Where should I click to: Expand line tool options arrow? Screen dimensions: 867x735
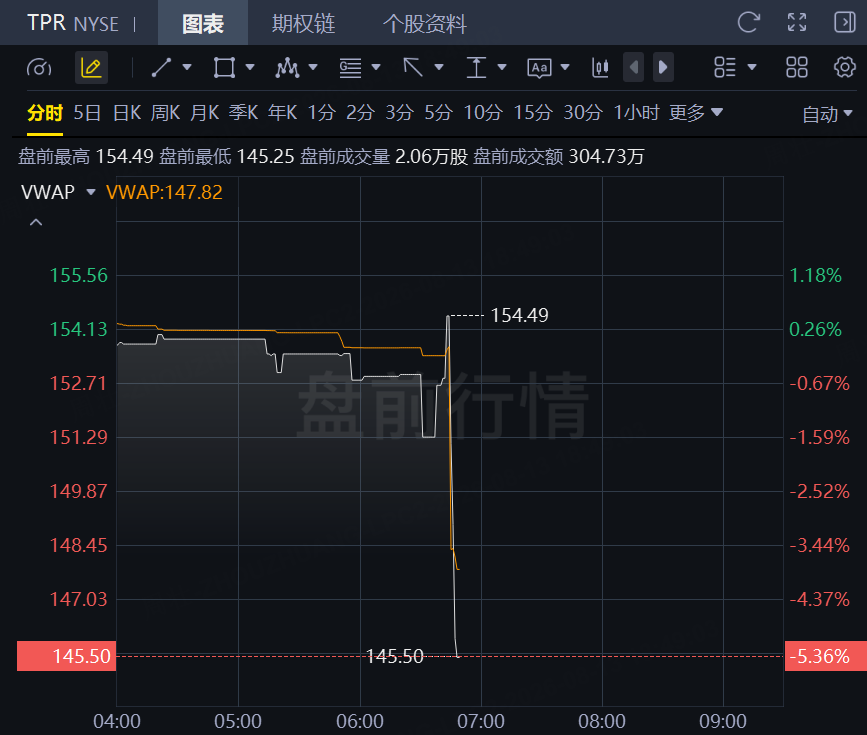tap(187, 67)
